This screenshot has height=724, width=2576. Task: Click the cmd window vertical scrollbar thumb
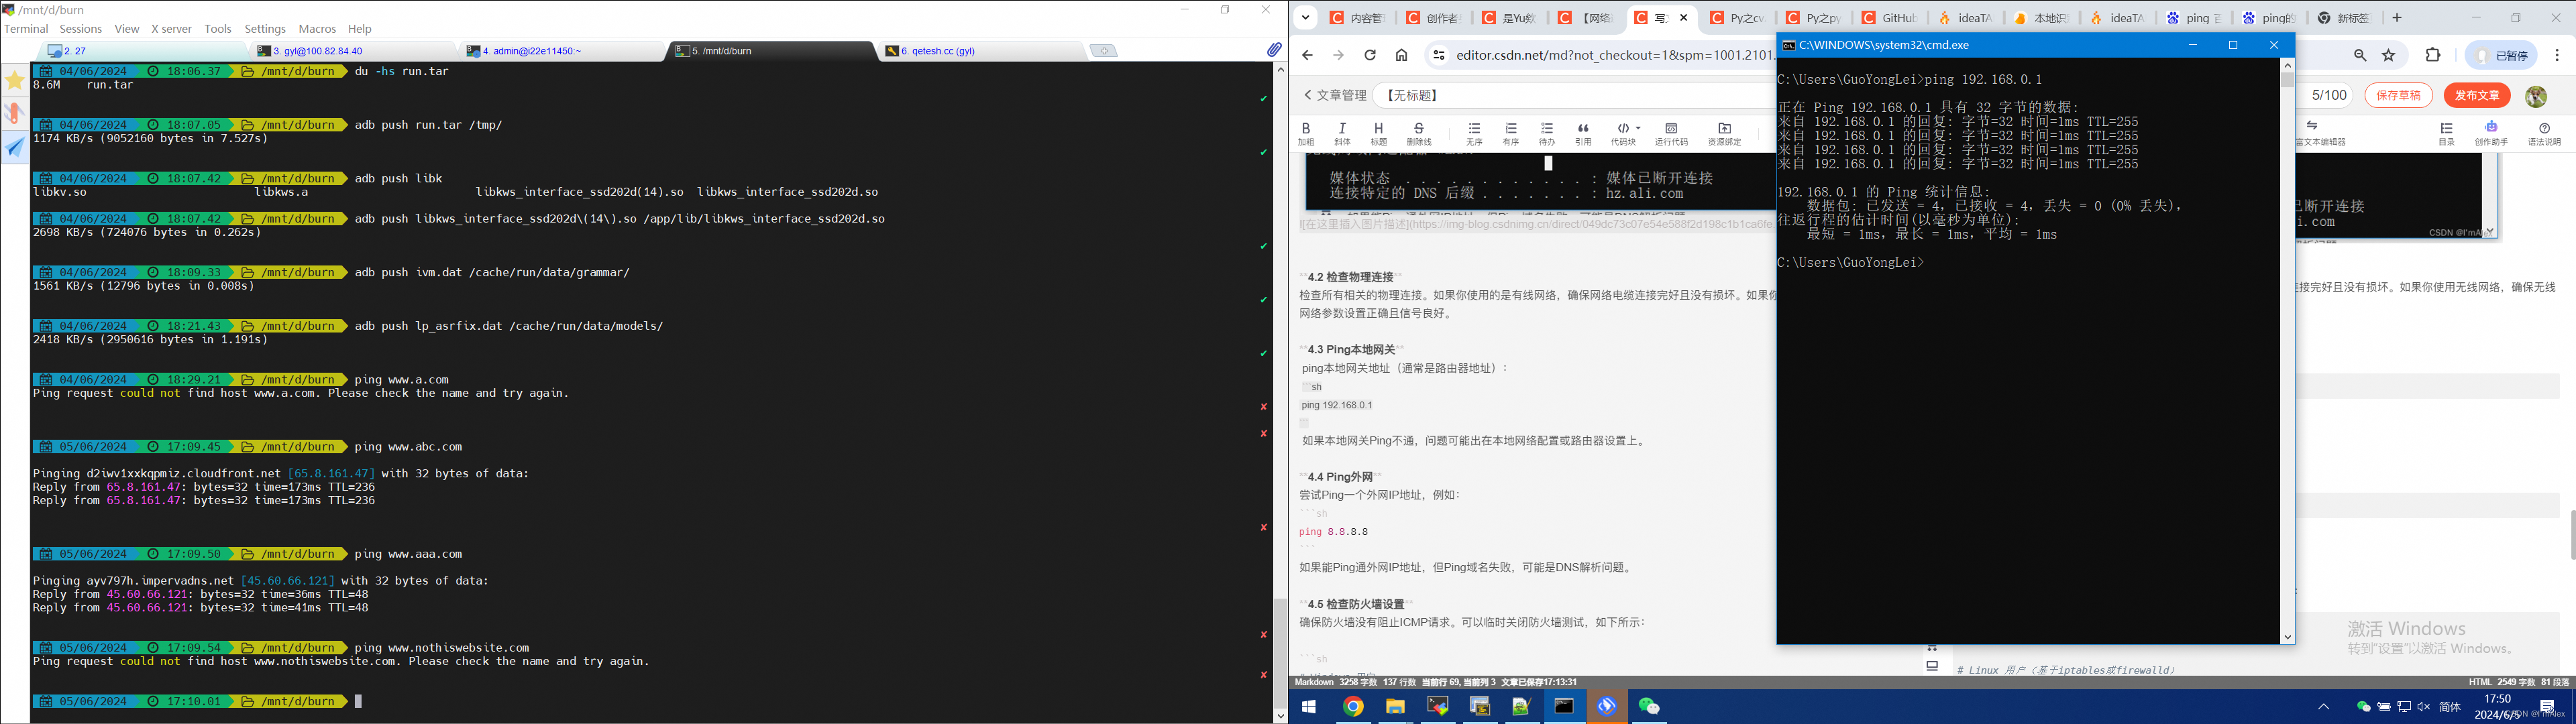2287,79
